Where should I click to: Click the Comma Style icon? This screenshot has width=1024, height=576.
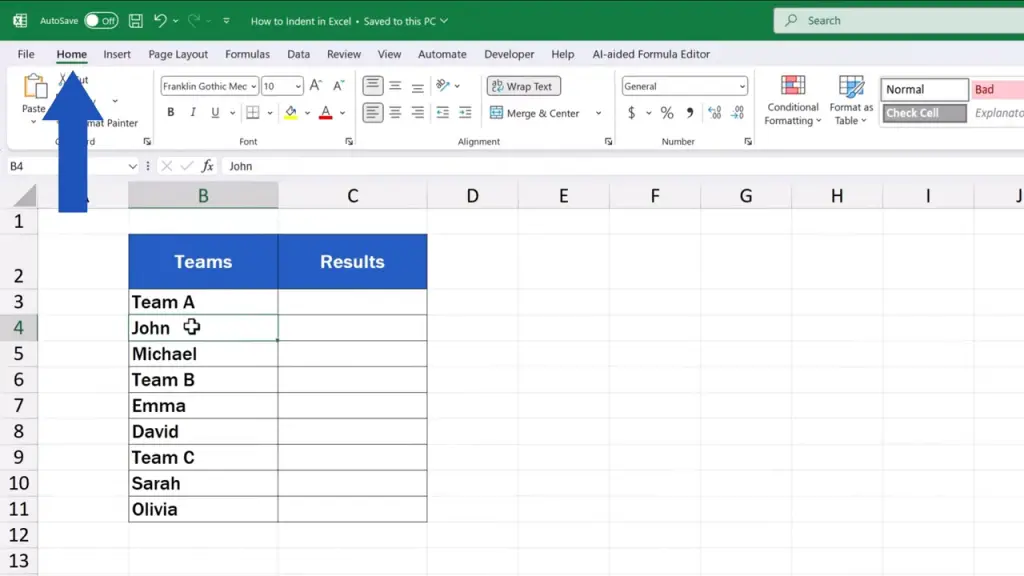(690, 113)
